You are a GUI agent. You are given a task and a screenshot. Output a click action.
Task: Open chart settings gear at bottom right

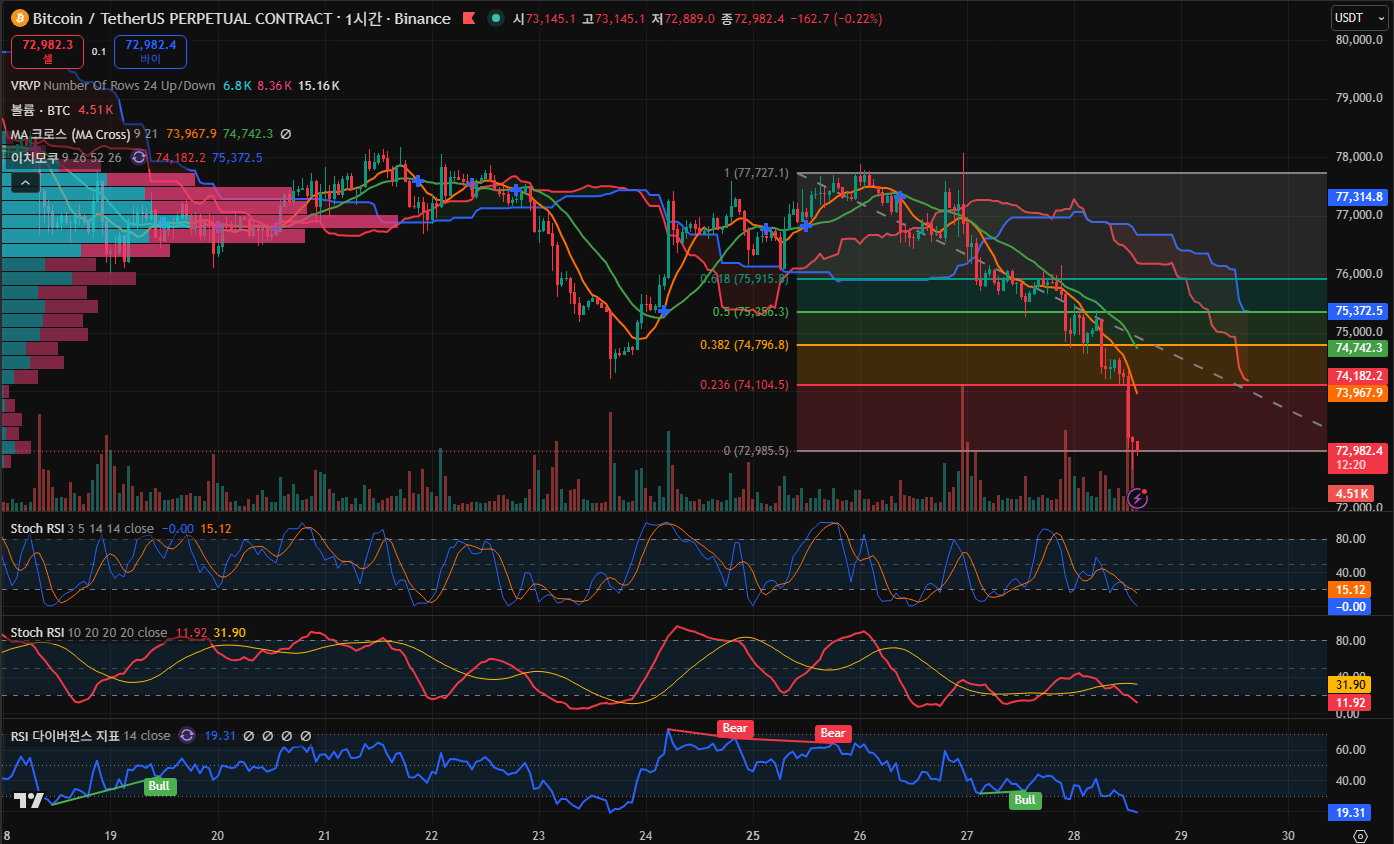coord(1359,836)
